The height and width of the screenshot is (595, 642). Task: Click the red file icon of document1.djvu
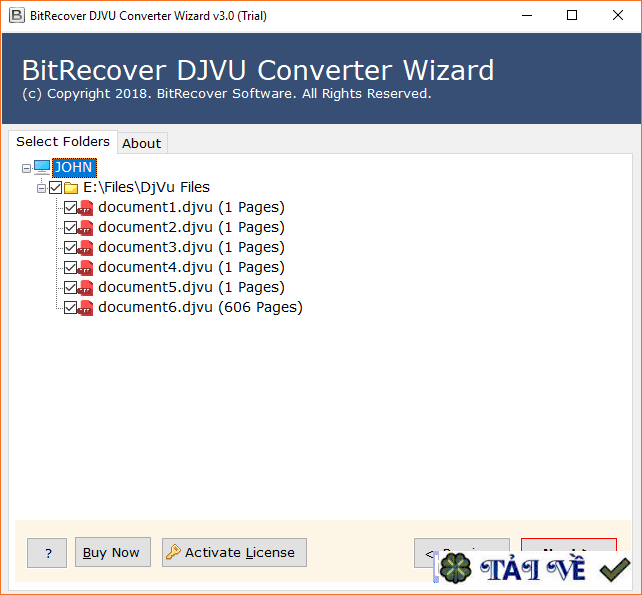[x=86, y=208]
